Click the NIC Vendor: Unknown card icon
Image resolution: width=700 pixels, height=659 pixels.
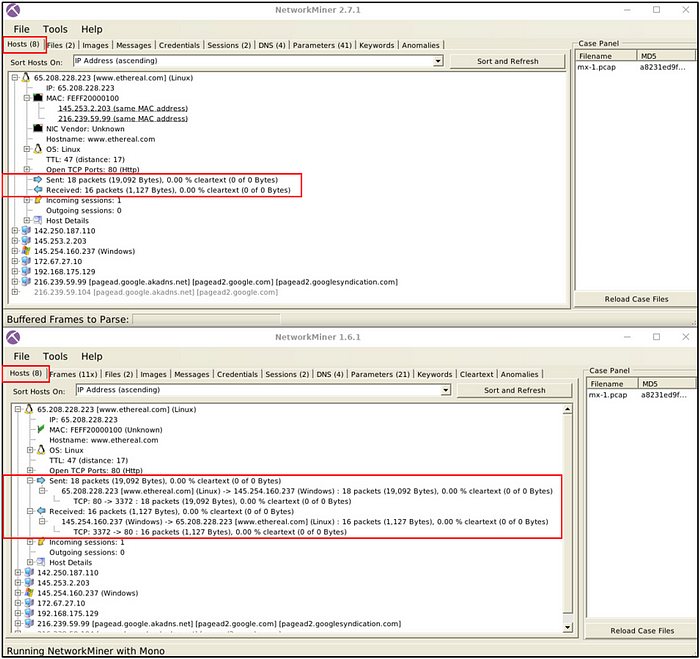click(x=38, y=128)
